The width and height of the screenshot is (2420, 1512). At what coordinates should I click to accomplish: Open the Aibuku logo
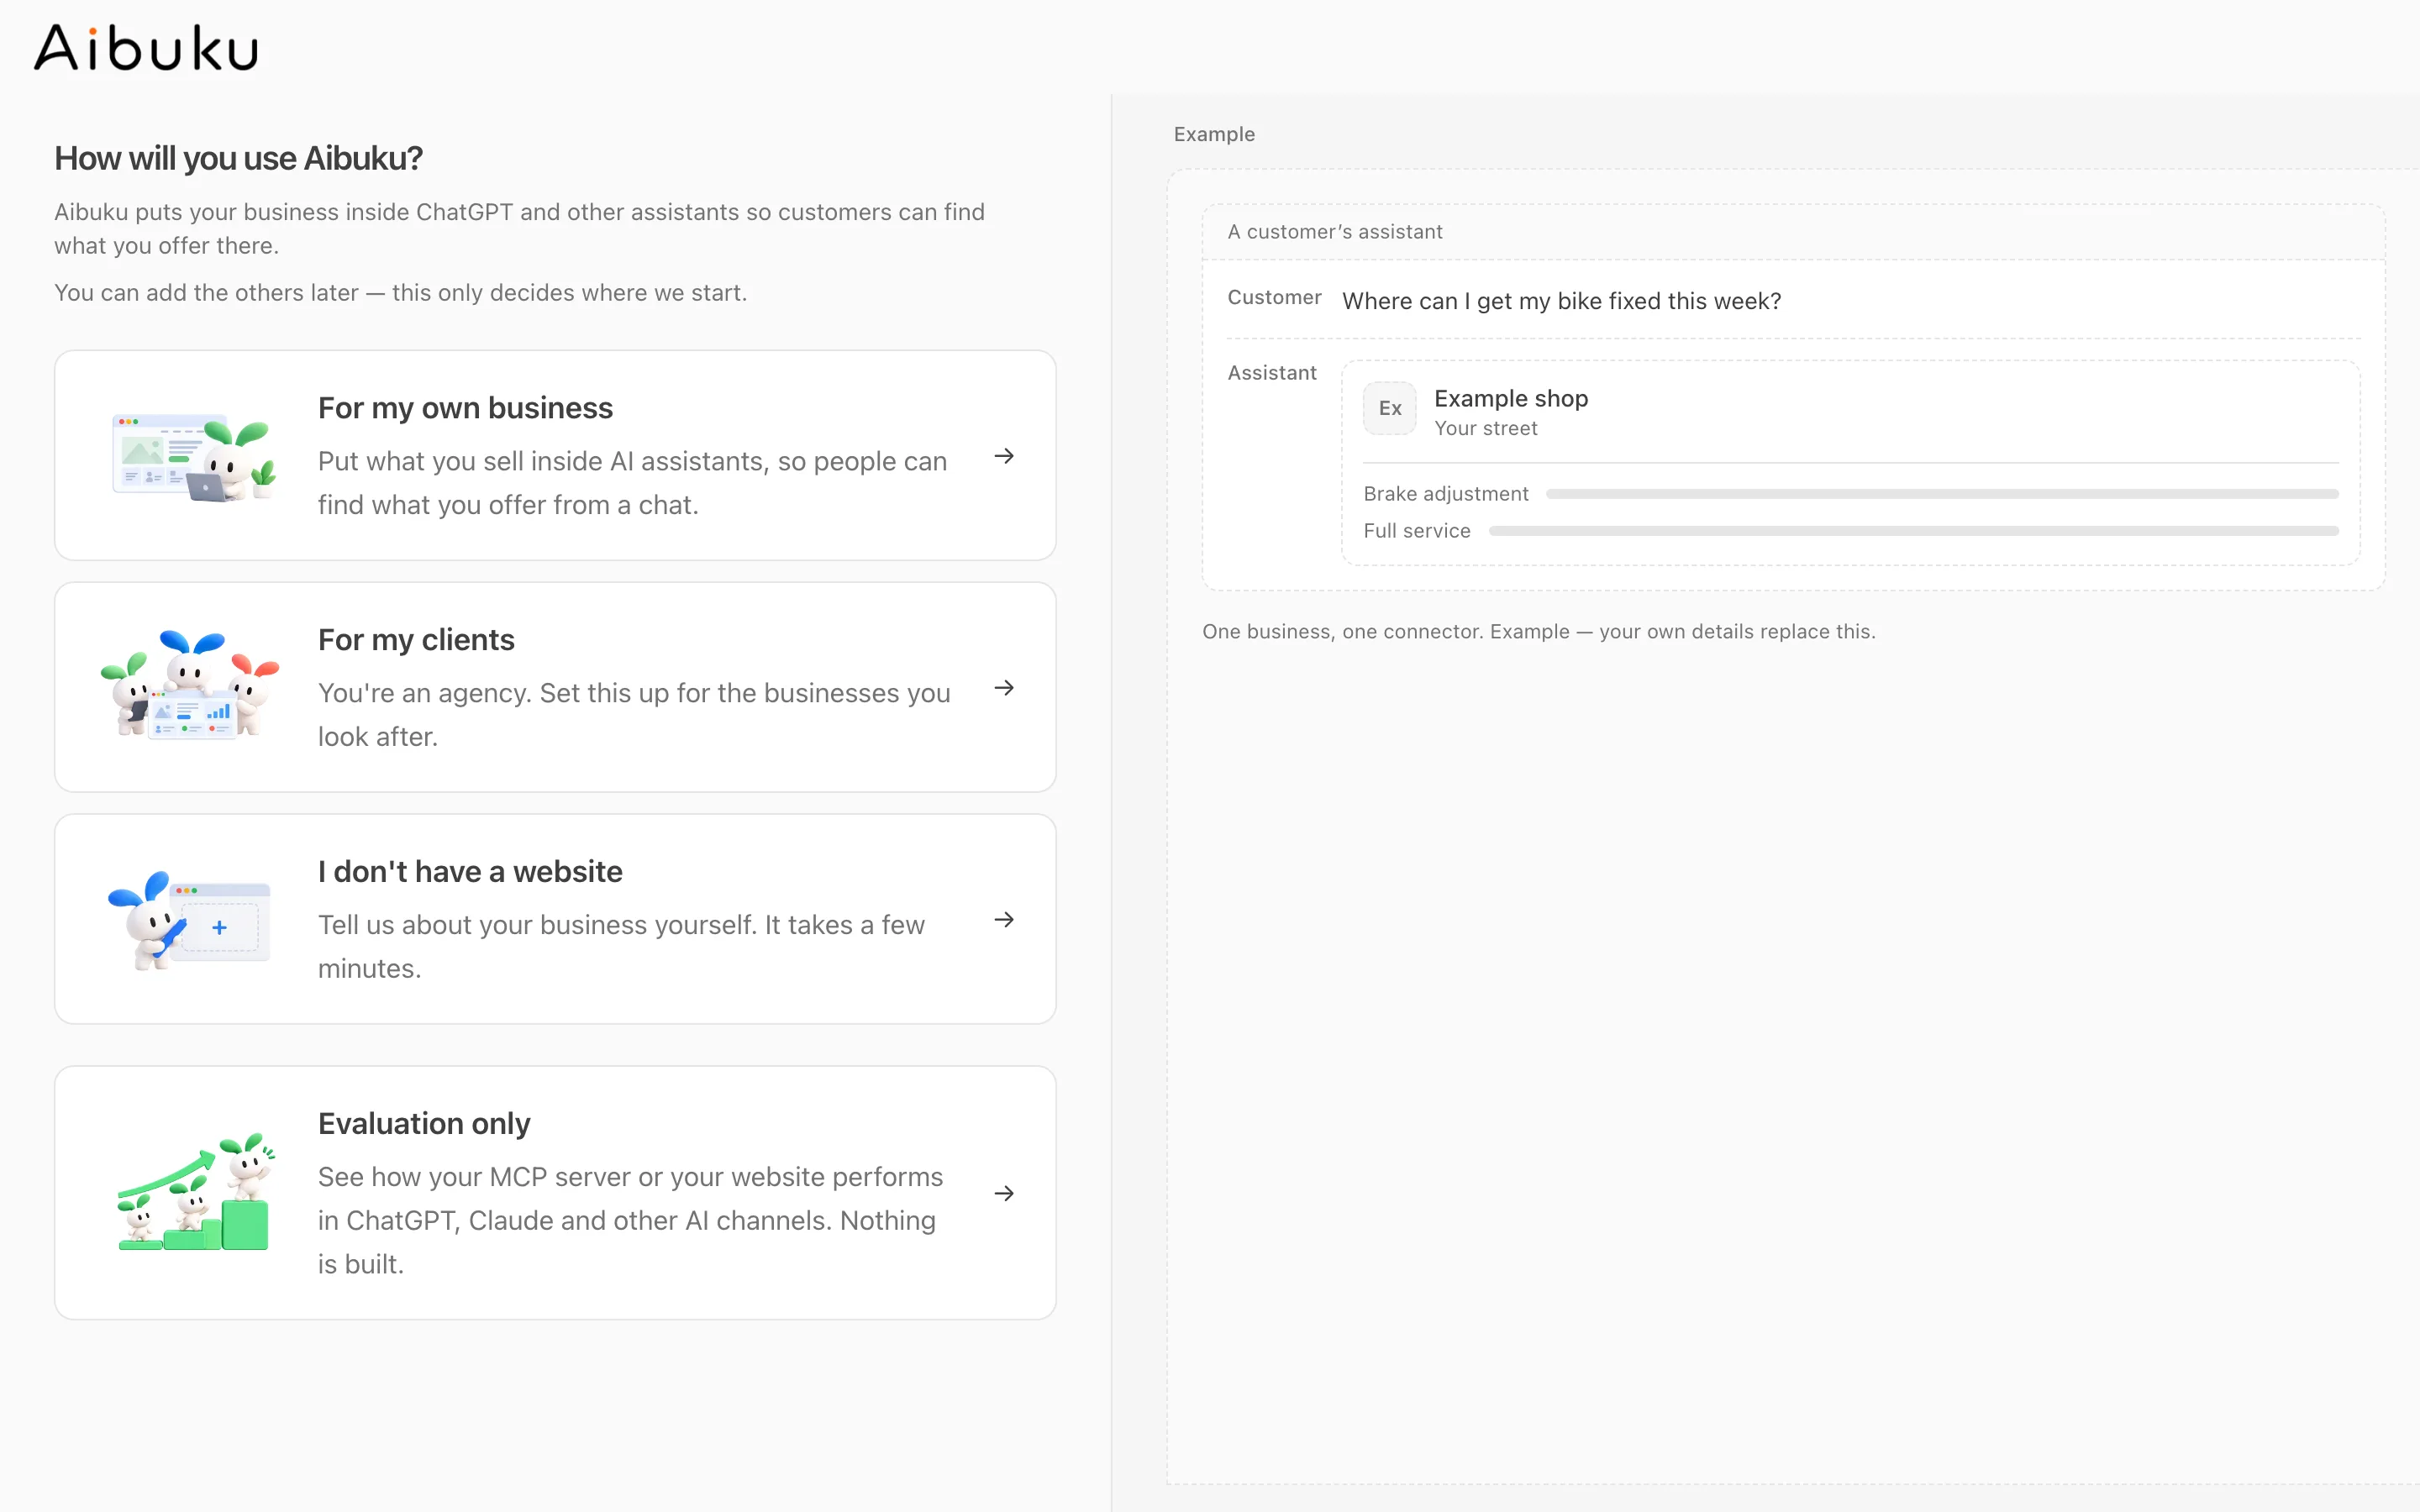tap(146, 48)
